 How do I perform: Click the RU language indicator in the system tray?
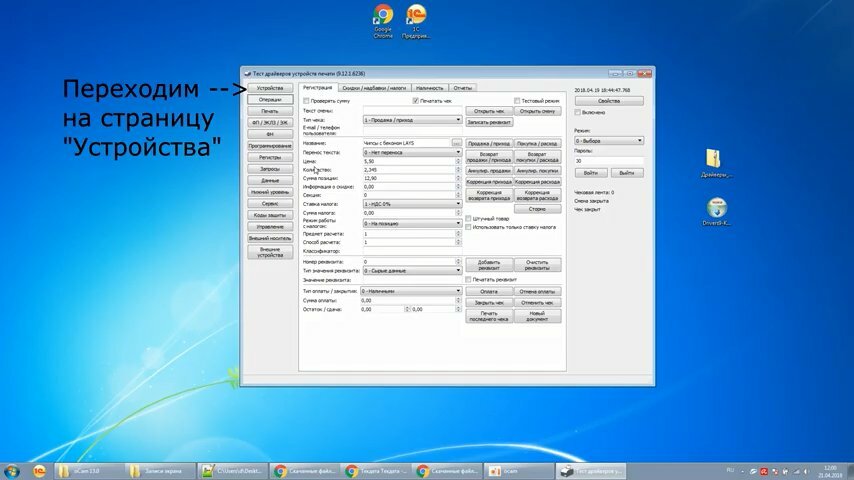730,470
